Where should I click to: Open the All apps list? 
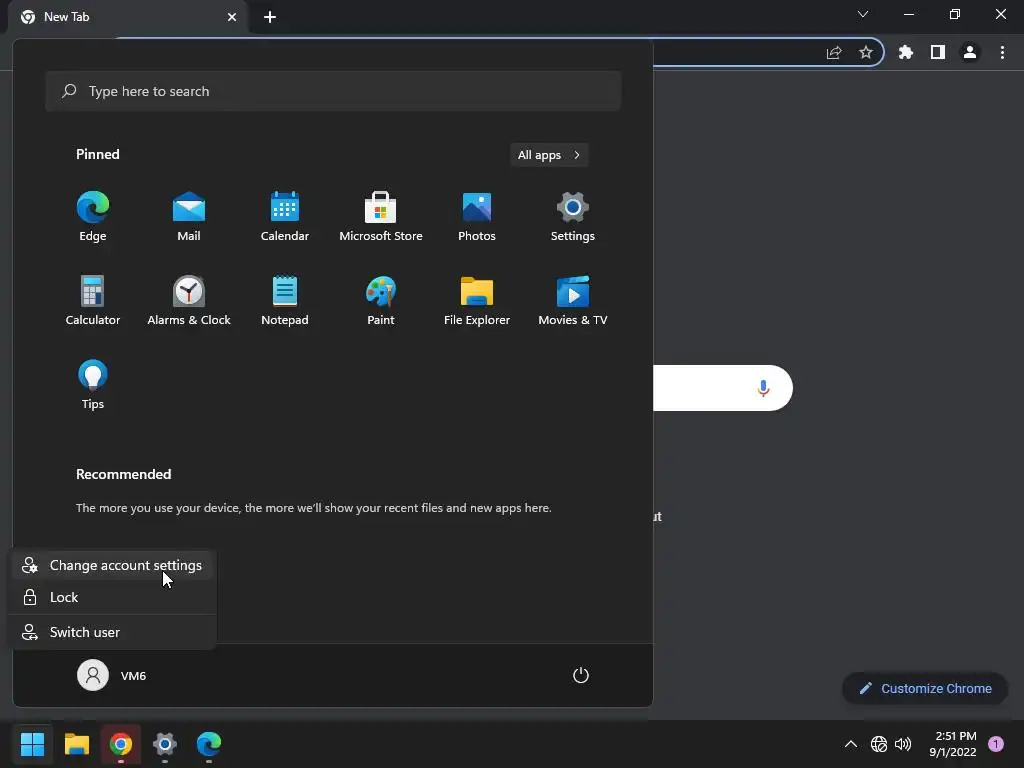tap(549, 155)
